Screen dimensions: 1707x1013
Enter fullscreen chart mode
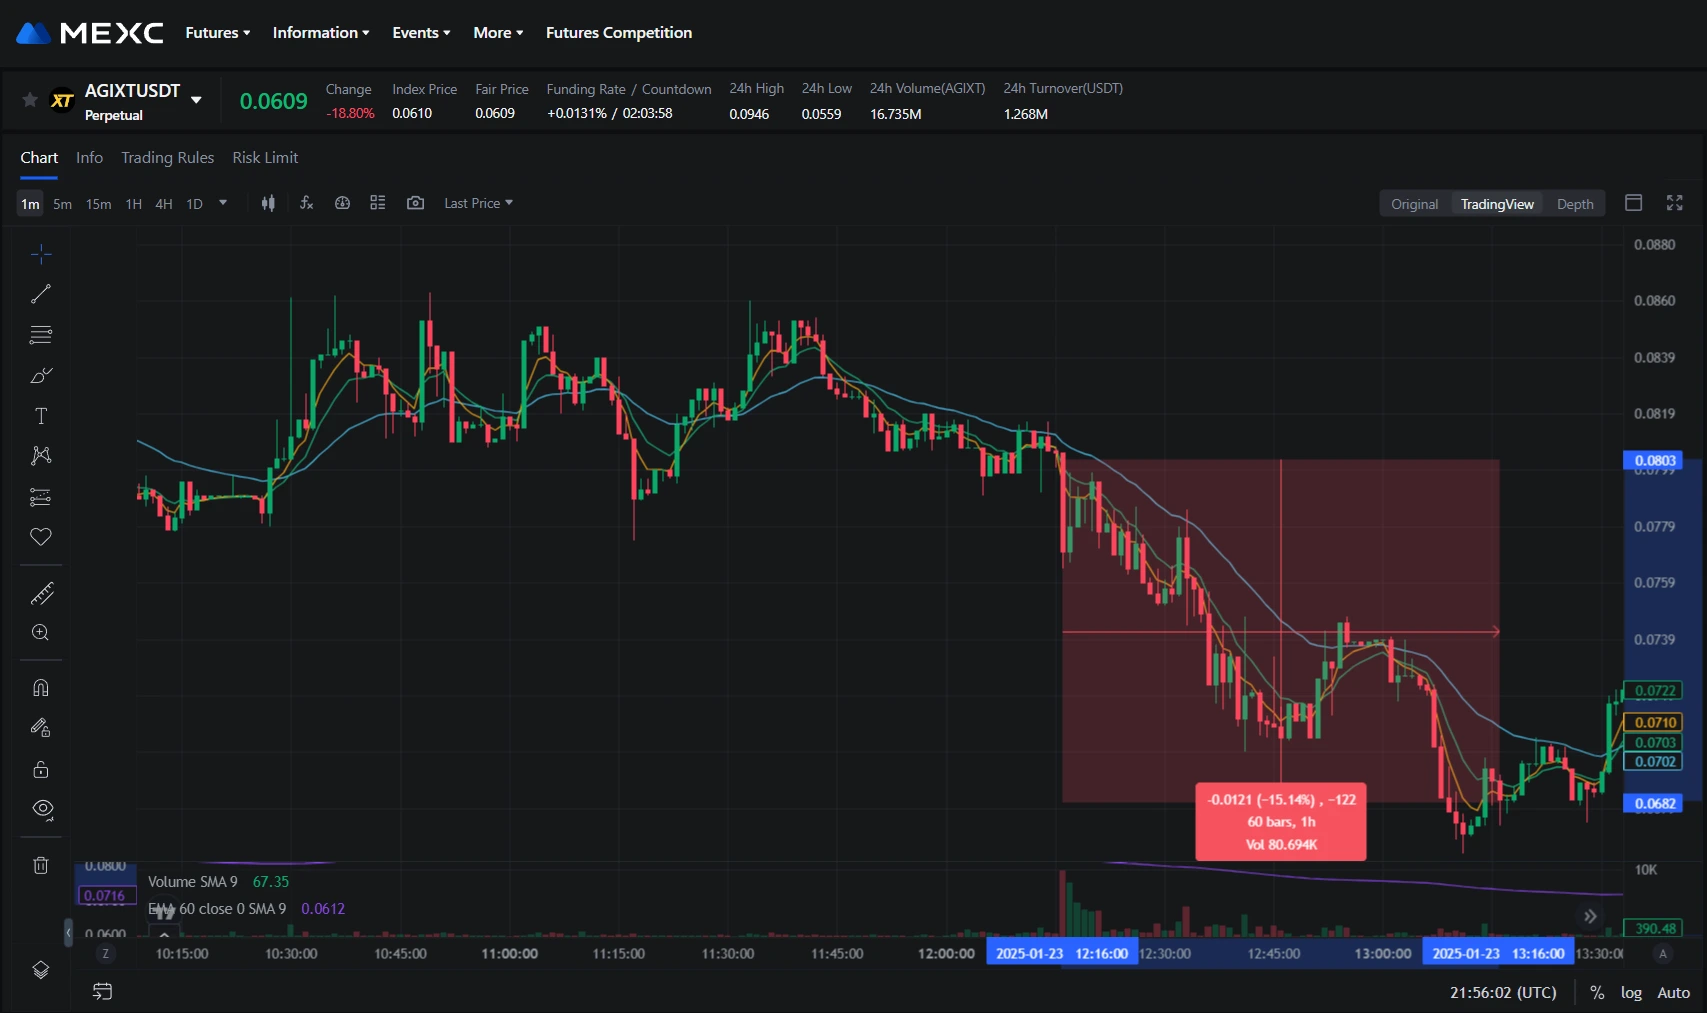1674,203
